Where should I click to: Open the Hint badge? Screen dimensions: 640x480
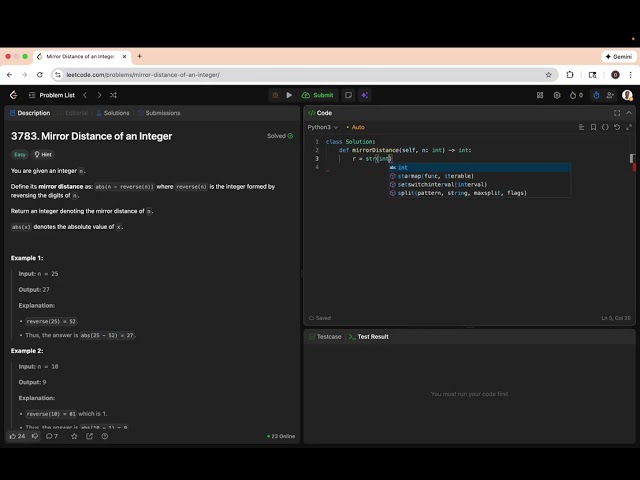(x=43, y=155)
